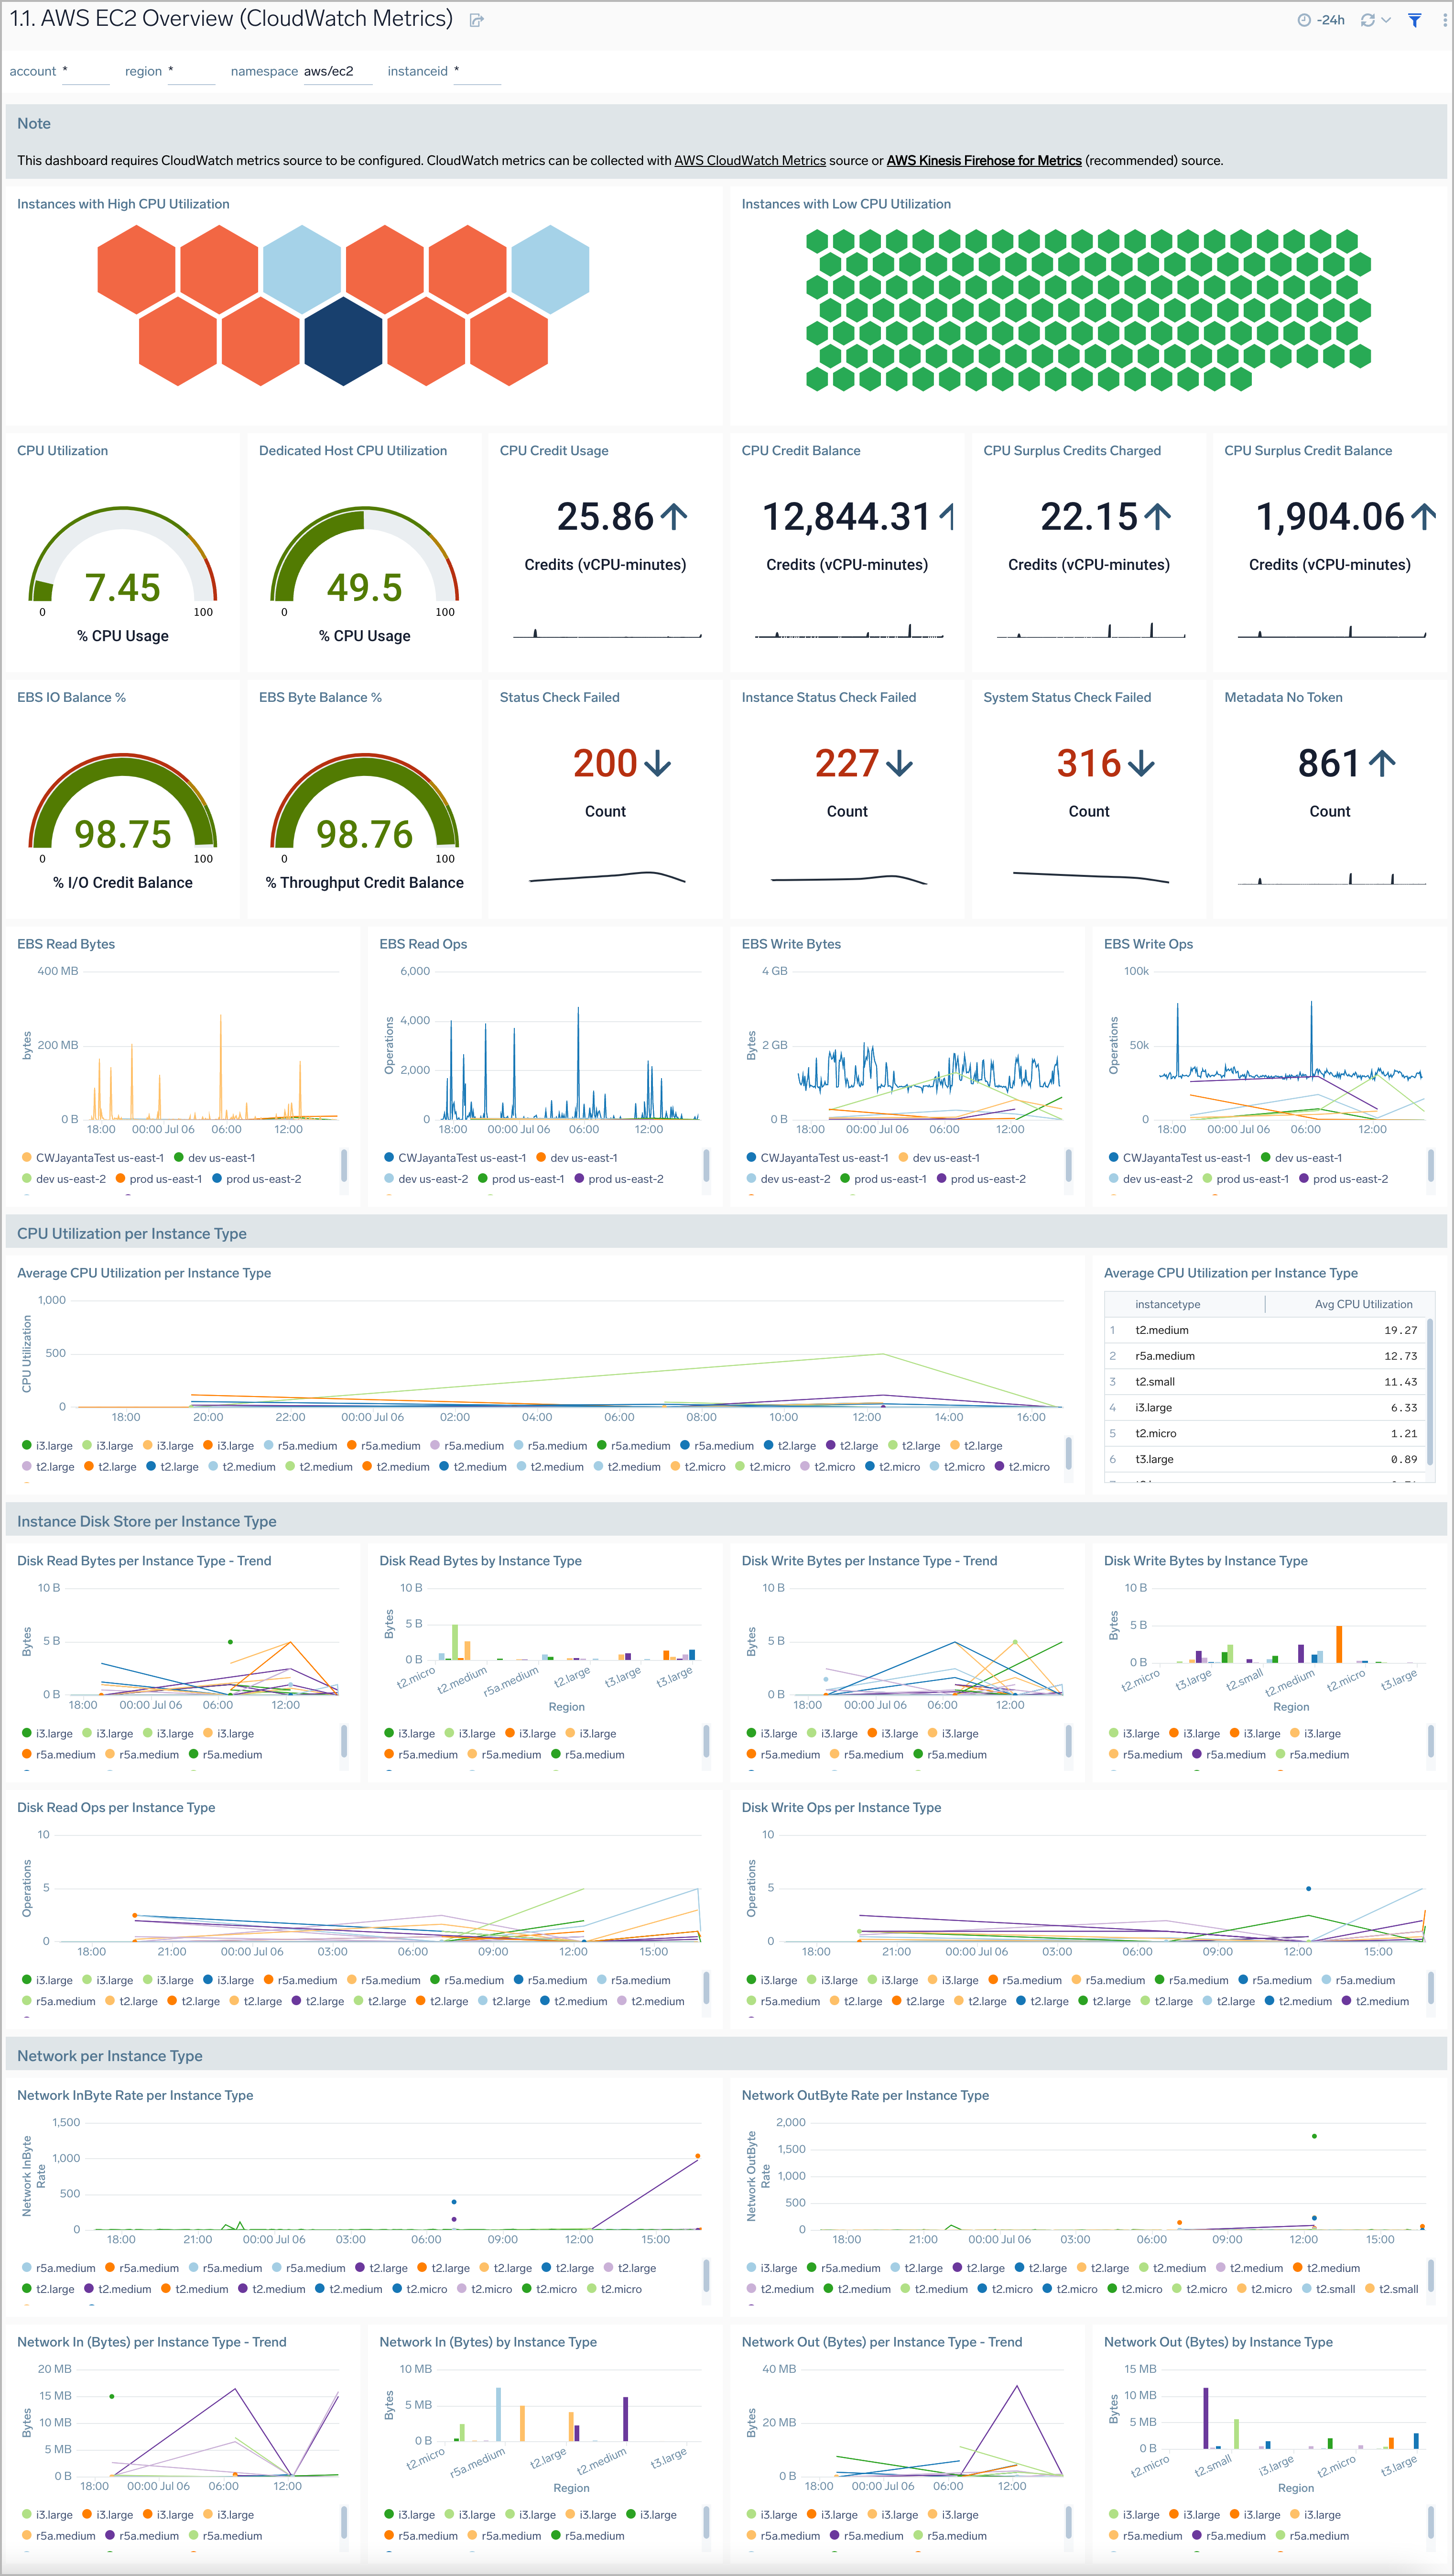
Task: Toggle dev us-east-1 series in EBS Read Ops legend
Action: point(576,1158)
